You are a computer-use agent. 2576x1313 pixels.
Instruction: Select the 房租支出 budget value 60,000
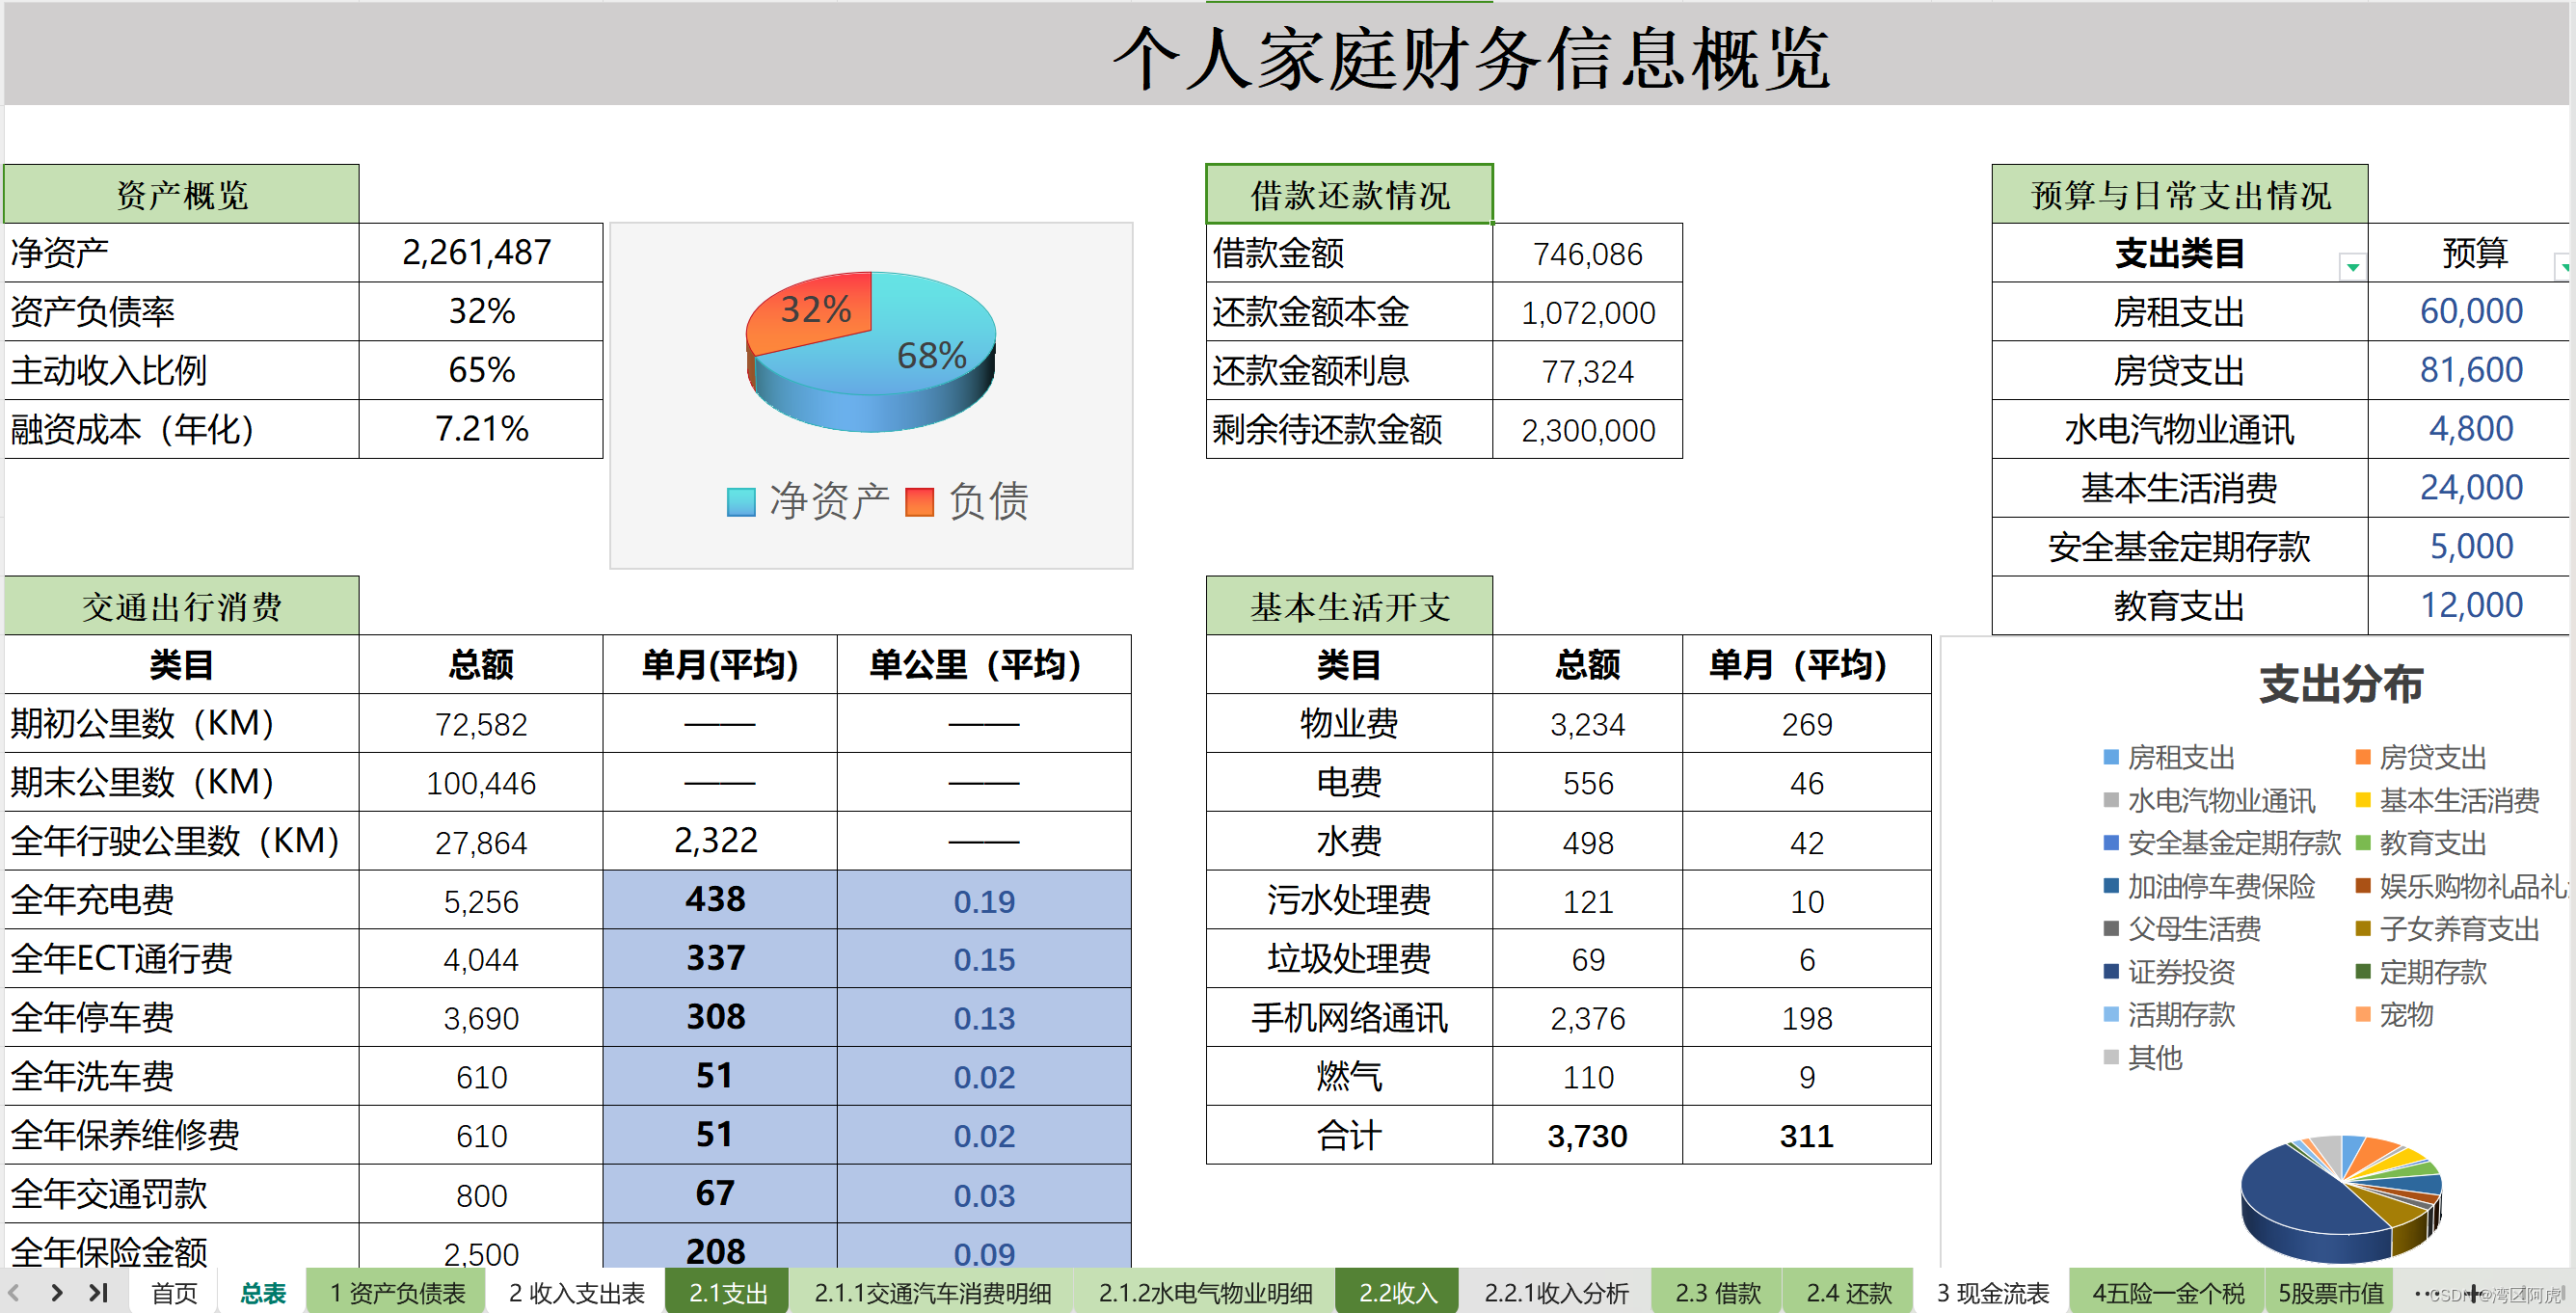pos(2470,312)
